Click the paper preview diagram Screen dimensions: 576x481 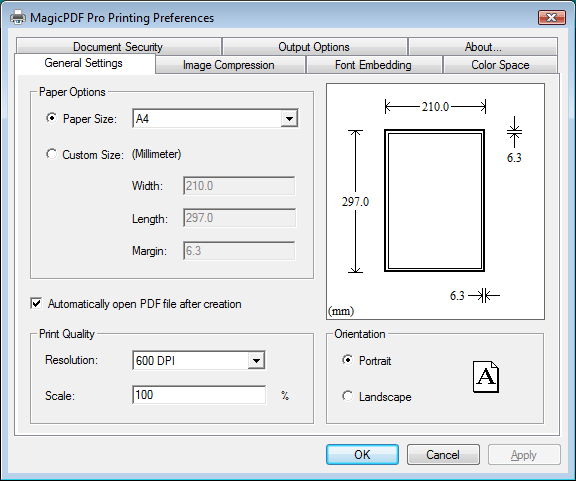435,201
